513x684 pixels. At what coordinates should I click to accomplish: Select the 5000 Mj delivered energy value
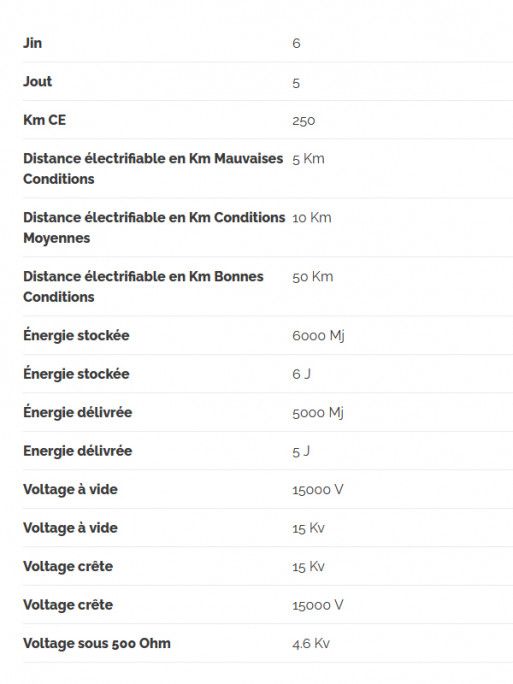click(318, 413)
